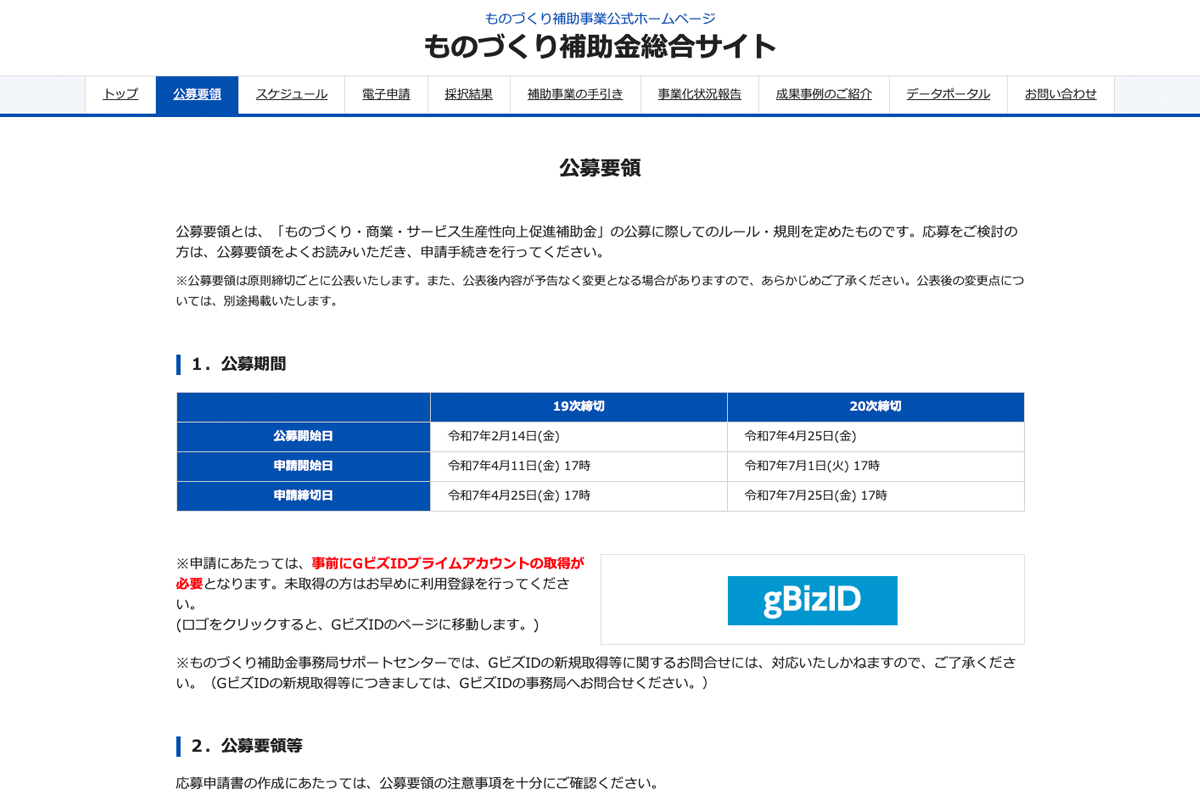Click the 20次締切 column header
This screenshot has height=800, width=1200.
pos(876,407)
